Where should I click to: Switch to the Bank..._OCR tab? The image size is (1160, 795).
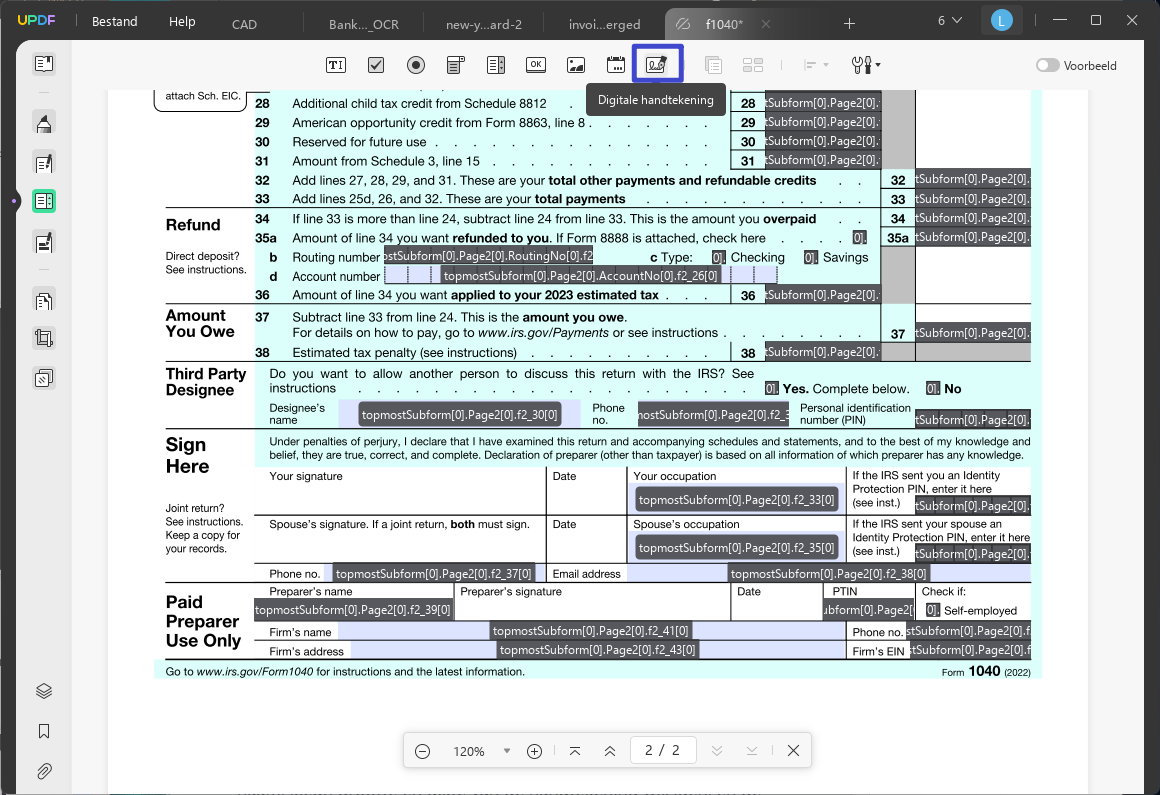pyautogui.click(x=363, y=24)
